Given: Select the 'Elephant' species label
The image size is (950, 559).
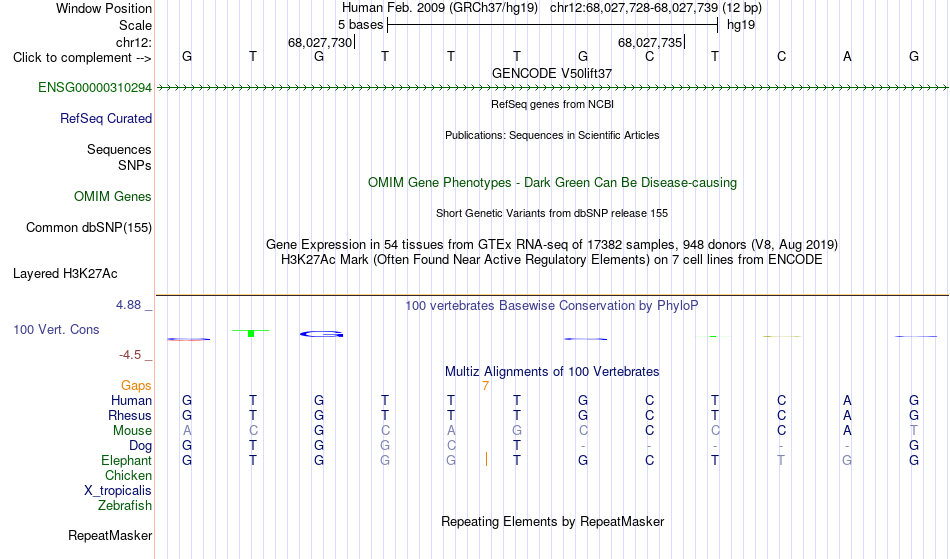Looking at the screenshot, I should point(126,461).
